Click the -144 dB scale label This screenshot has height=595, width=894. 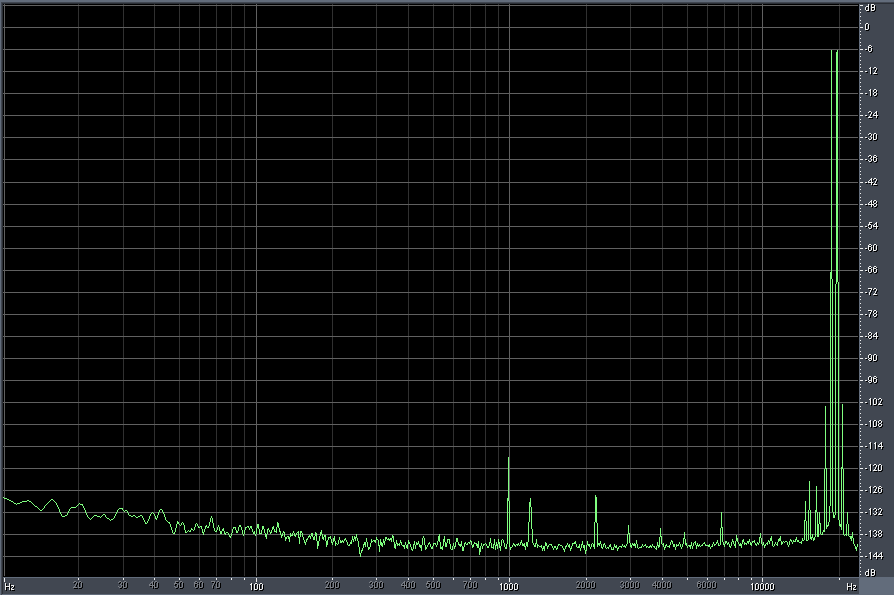(x=873, y=556)
